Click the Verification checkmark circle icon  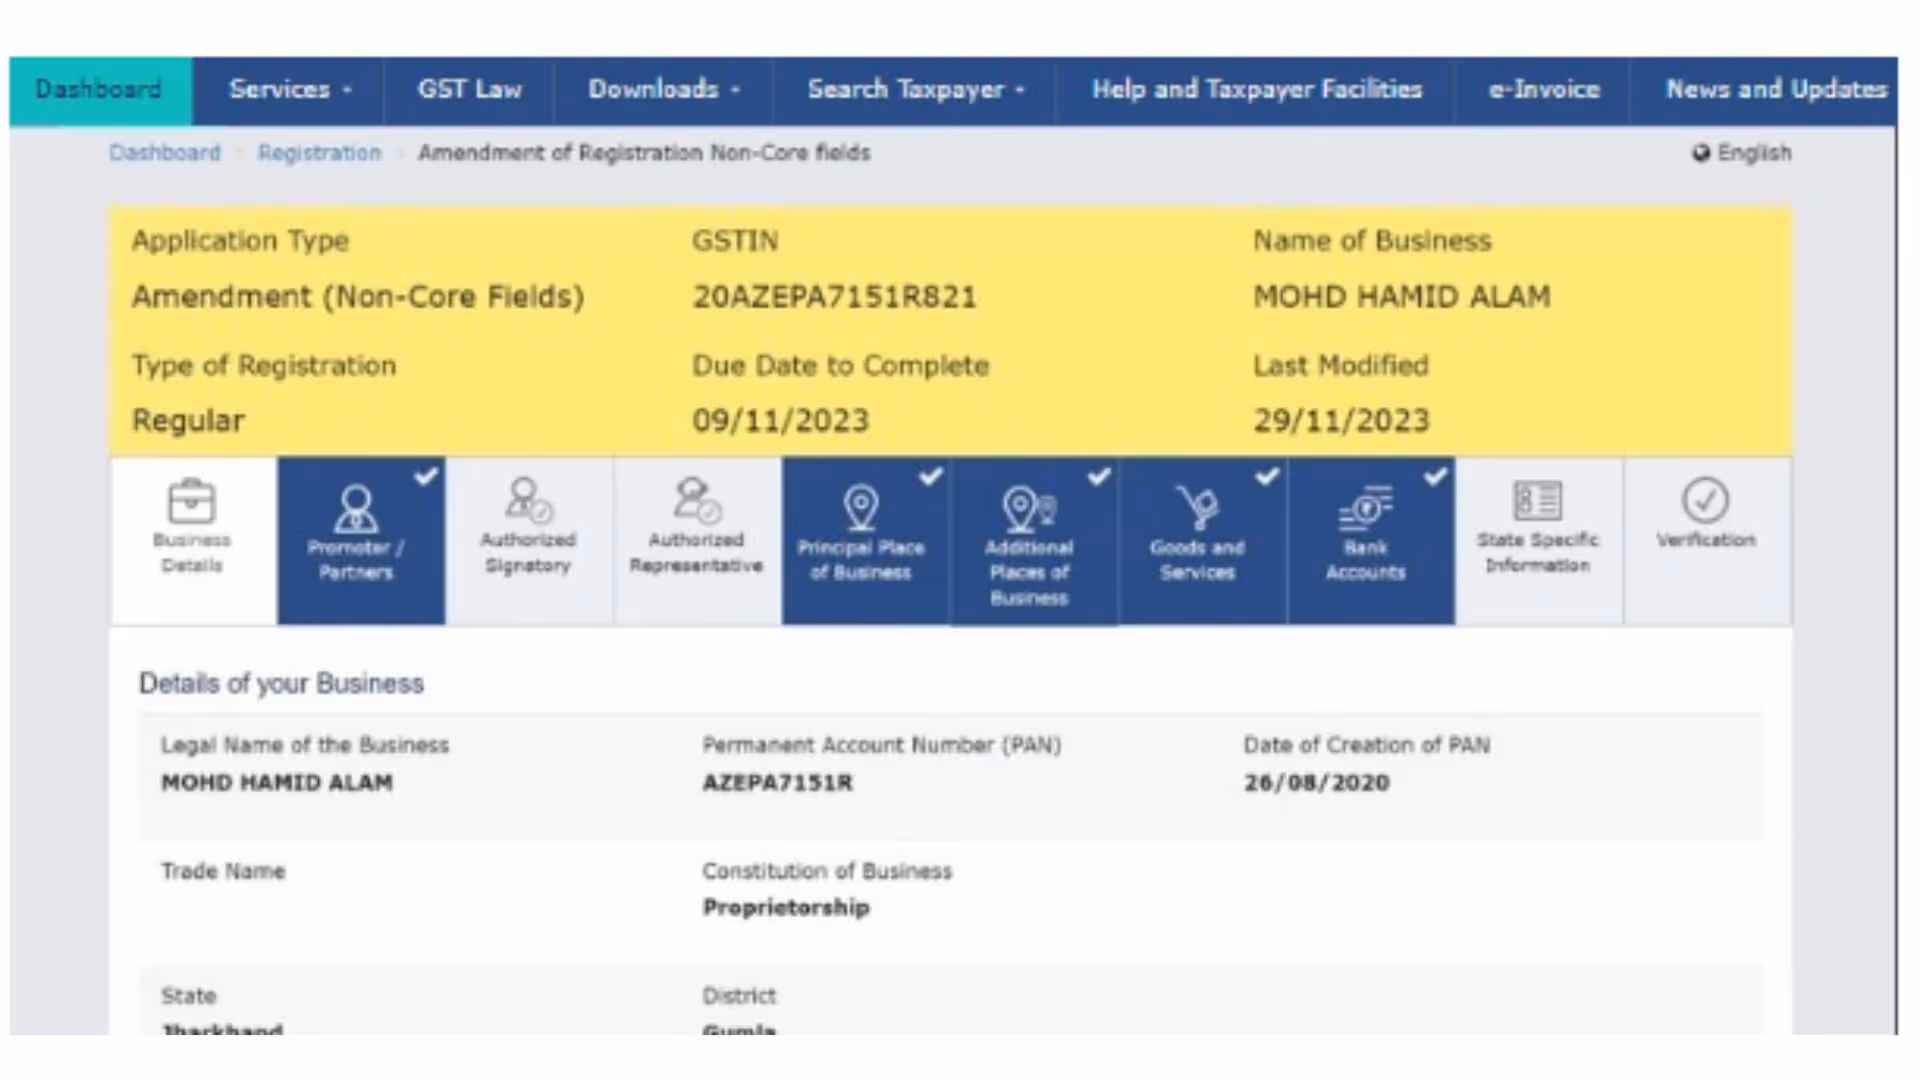click(1705, 500)
